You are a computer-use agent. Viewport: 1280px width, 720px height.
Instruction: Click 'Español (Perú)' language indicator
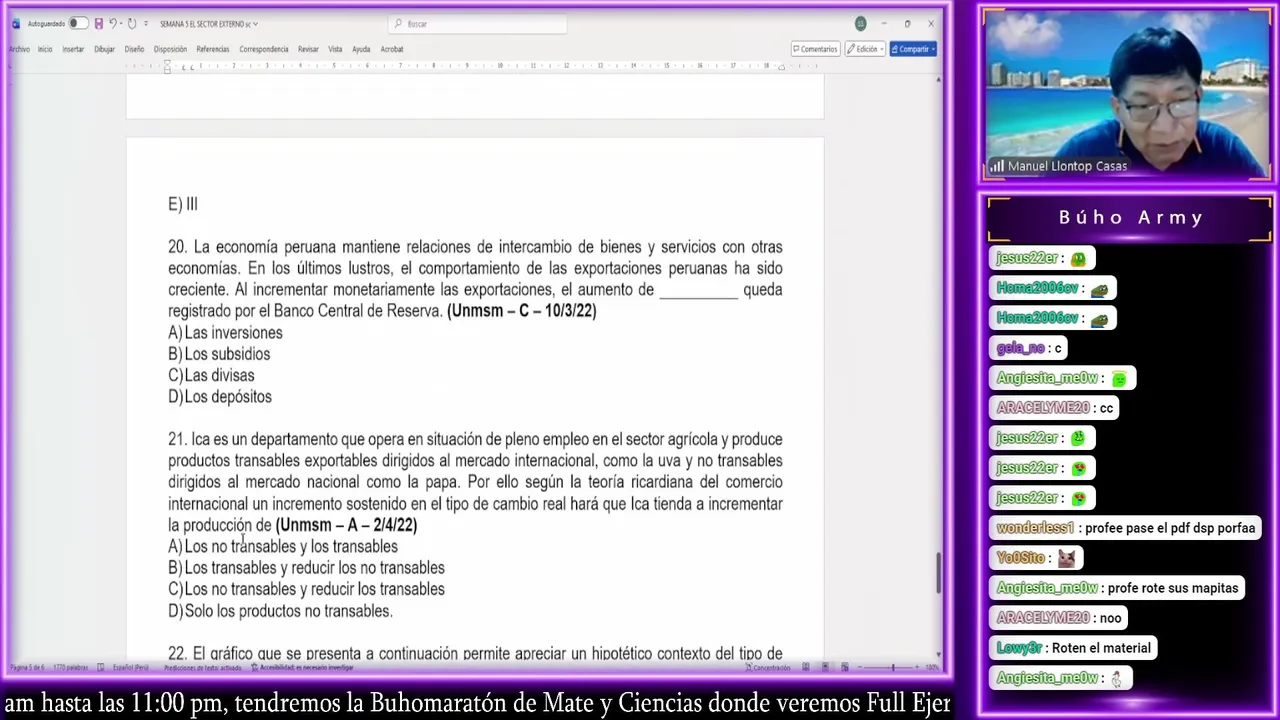click(x=131, y=667)
